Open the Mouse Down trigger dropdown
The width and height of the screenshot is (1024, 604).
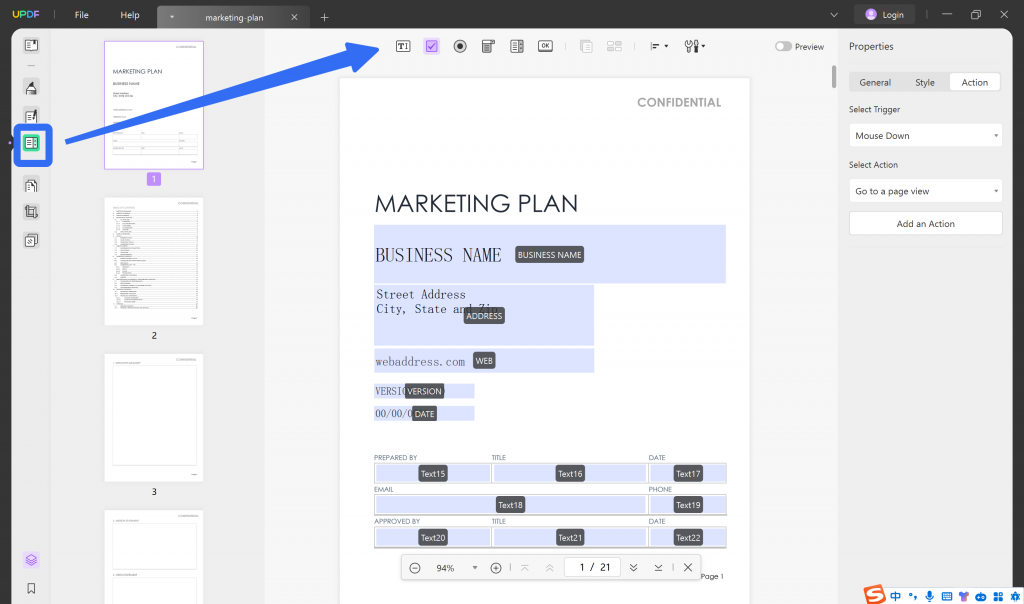pyautogui.click(x=925, y=135)
